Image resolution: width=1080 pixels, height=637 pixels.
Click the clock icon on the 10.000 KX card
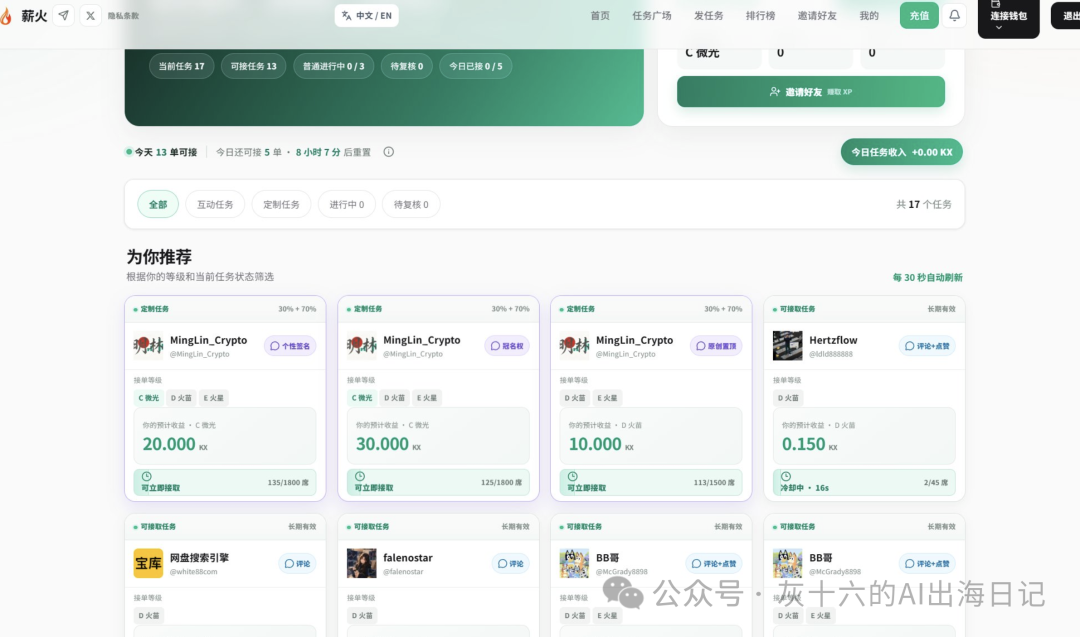point(572,477)
